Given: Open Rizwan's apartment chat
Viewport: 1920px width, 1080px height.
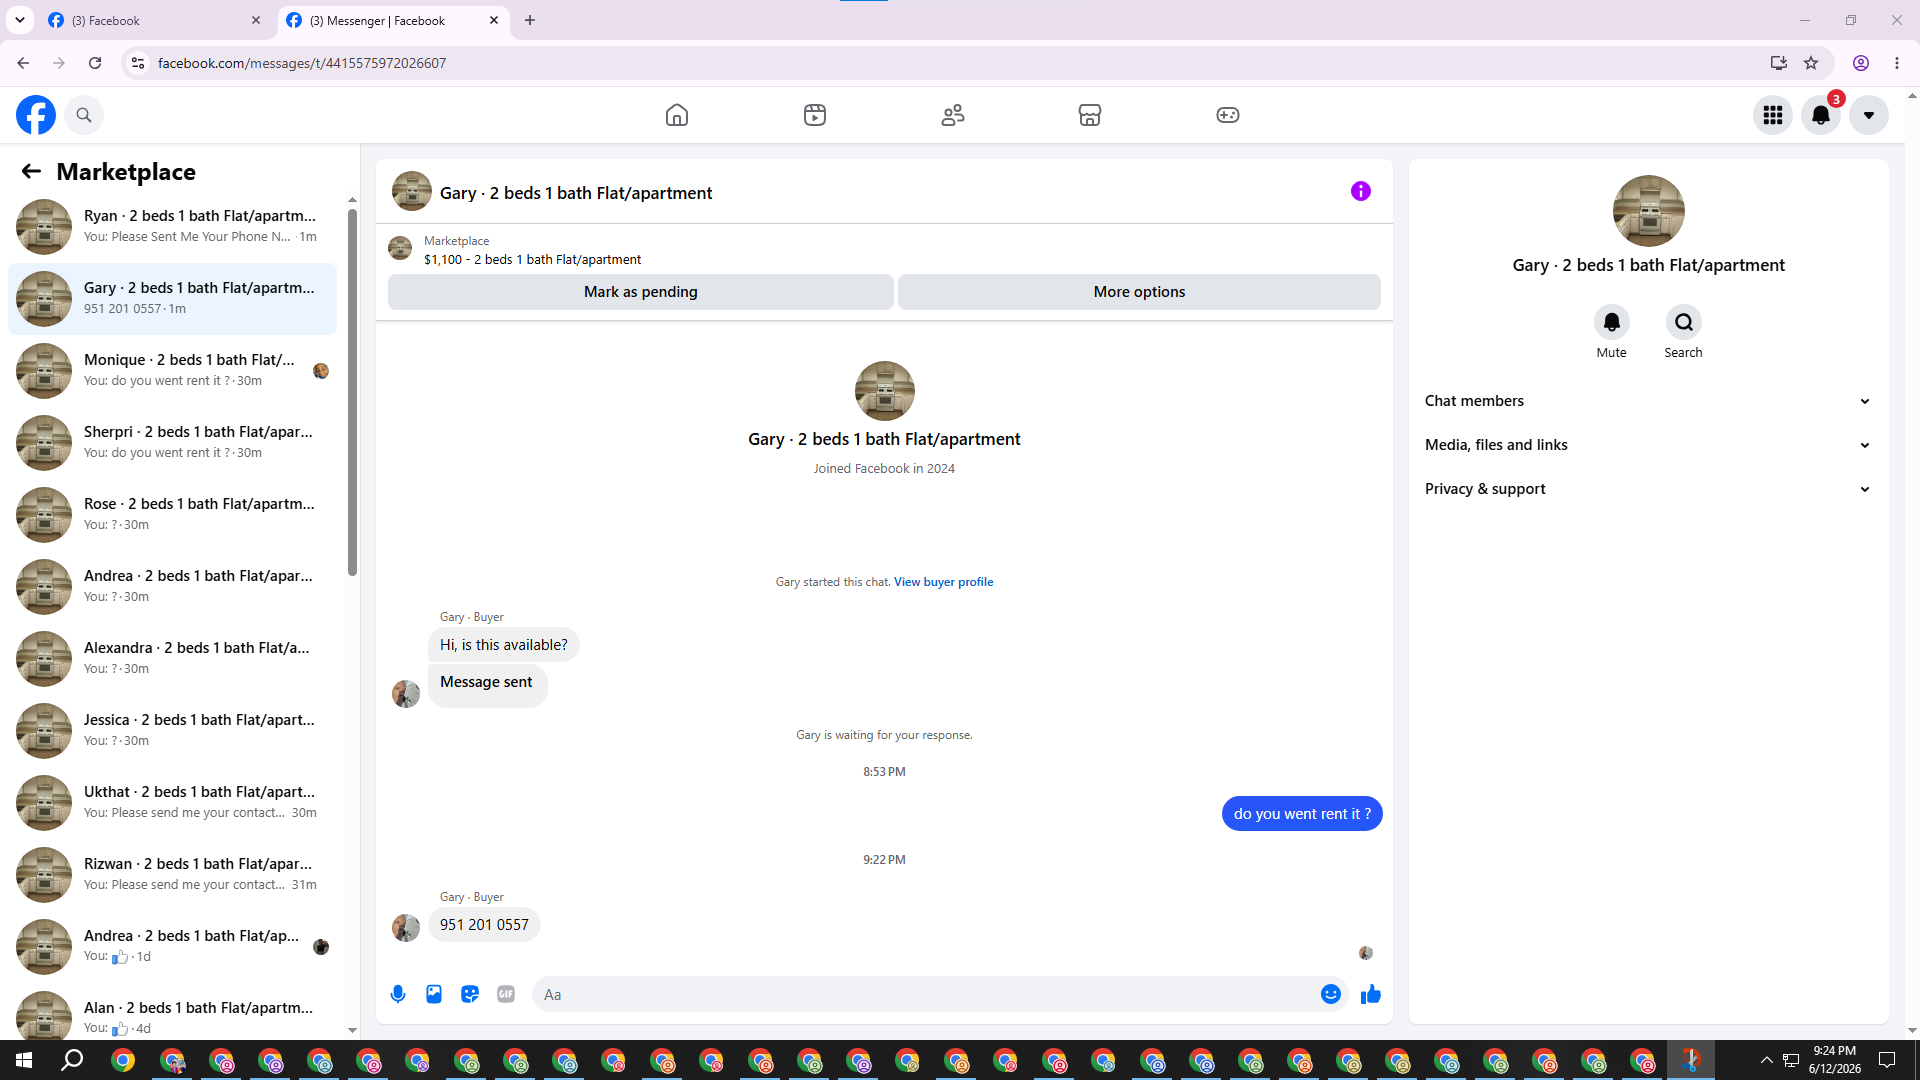Looking at the screenshot, I should [x=172, y=875].
